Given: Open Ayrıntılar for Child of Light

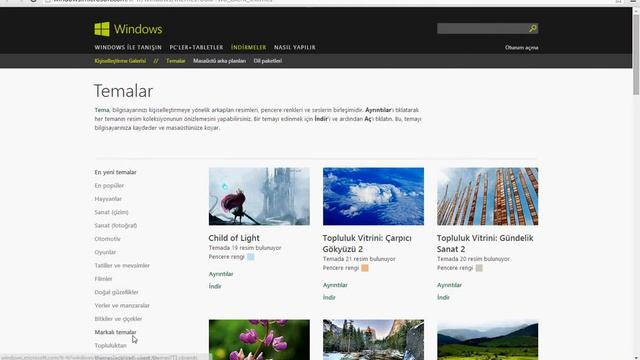Looking at the screenshot, I should [x=221, y=274].
